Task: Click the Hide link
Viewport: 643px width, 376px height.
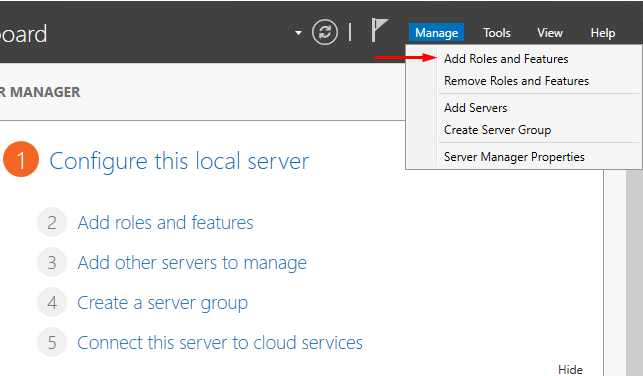Action: [570, 369]
